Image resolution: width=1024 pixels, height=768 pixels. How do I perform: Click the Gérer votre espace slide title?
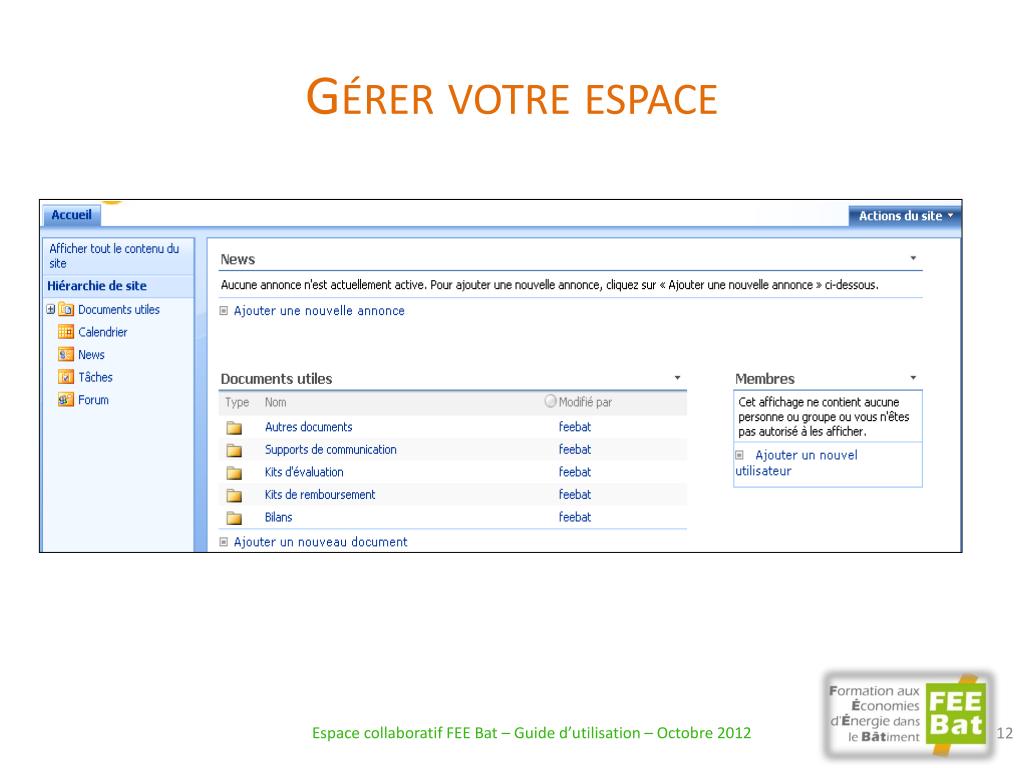[x=512, y=98]
